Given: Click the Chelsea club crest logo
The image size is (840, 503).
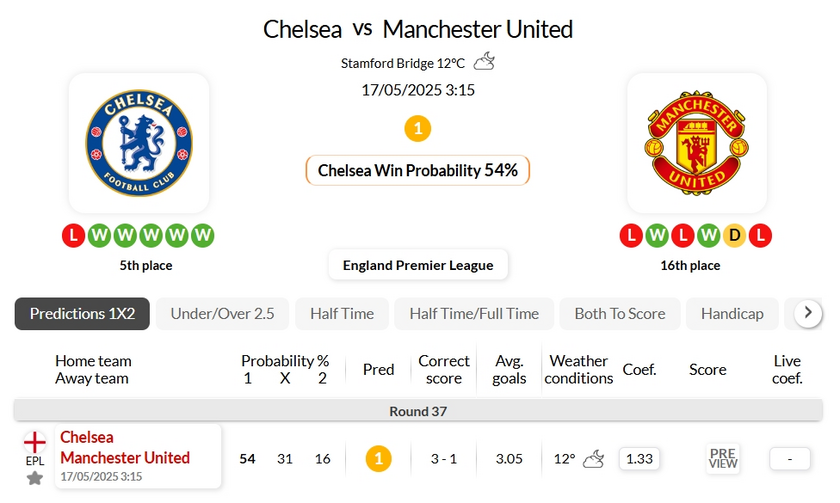Looking at the screenshot, I should [139, 142].
